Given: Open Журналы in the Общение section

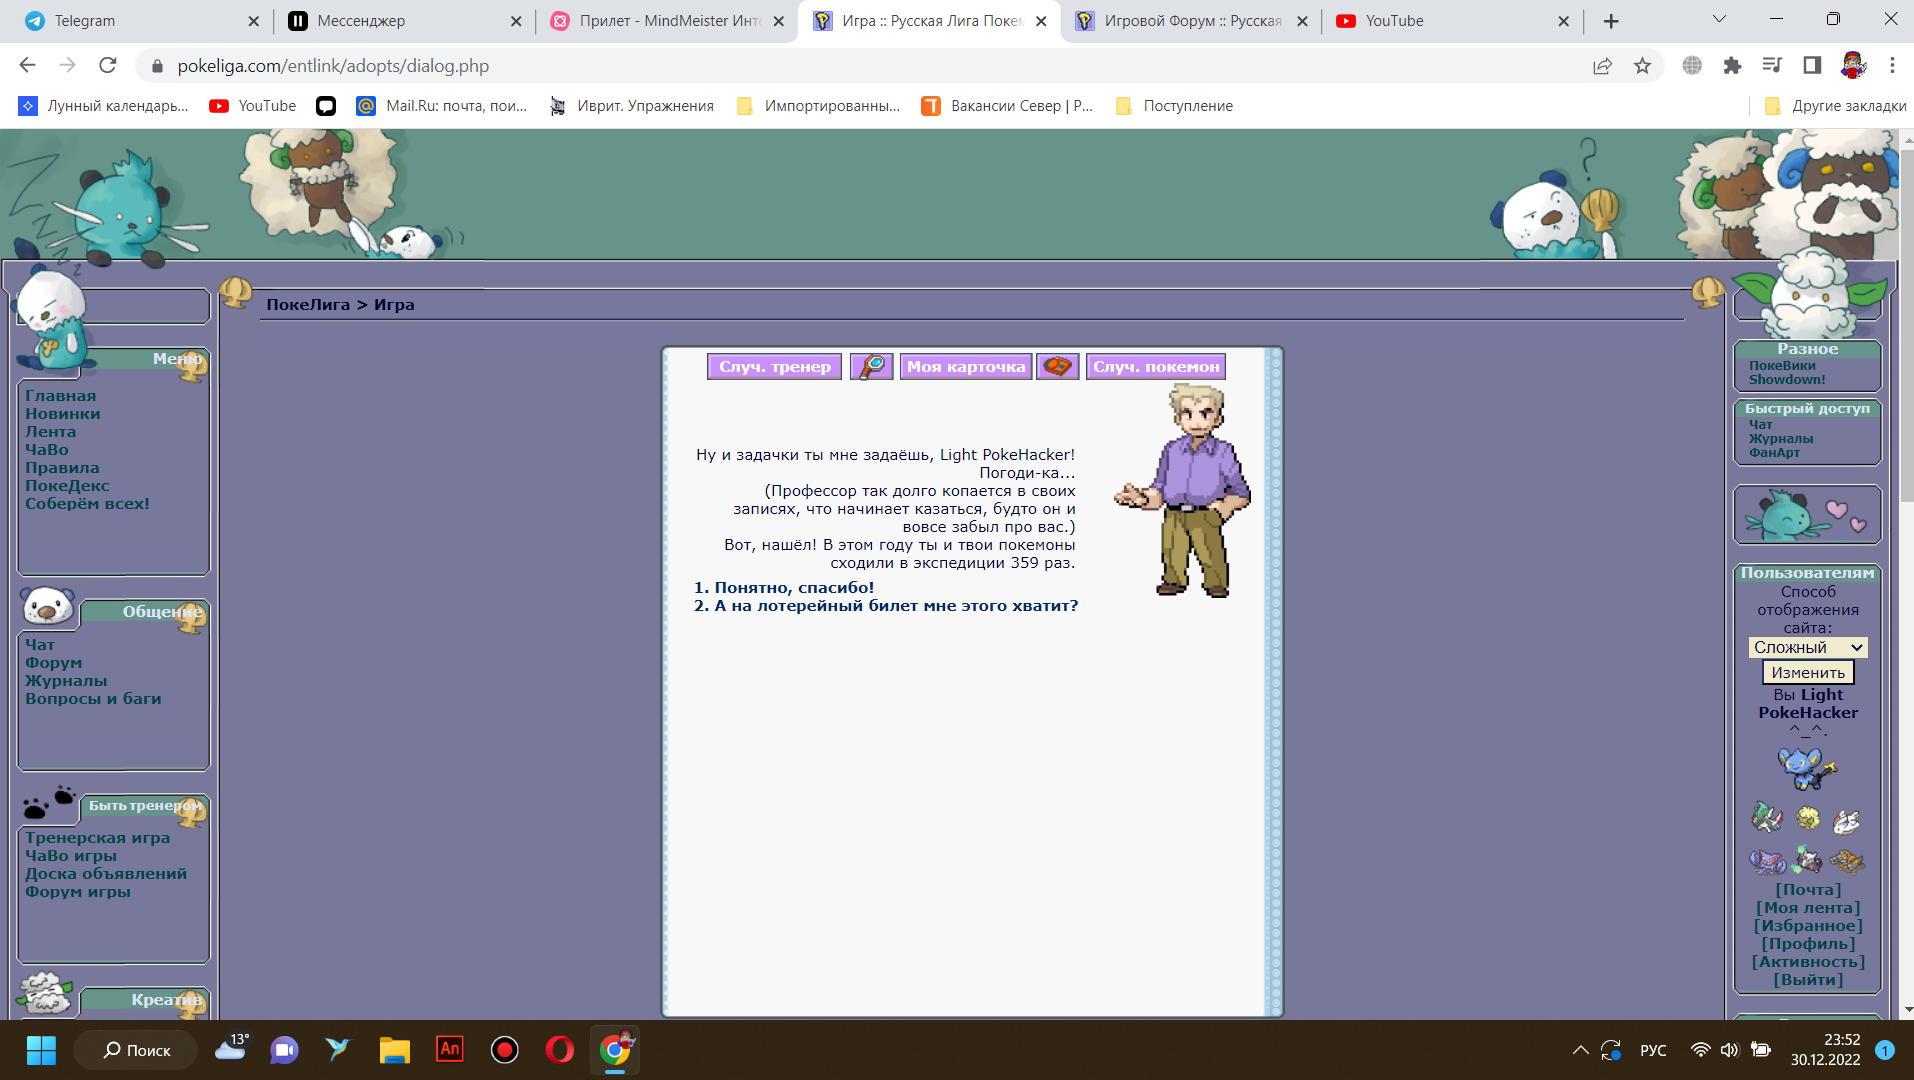Looking at the screenshot, I should [x=66, y=681].
